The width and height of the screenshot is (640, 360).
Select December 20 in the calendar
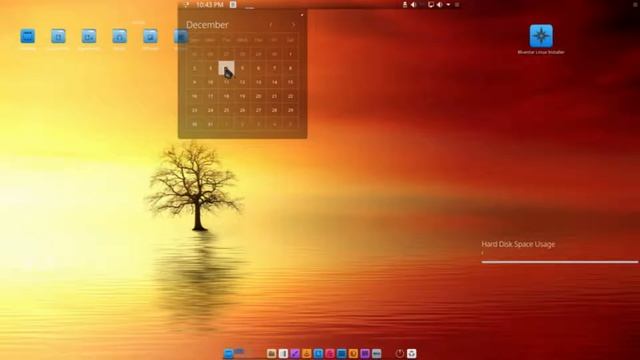(258, 96)
